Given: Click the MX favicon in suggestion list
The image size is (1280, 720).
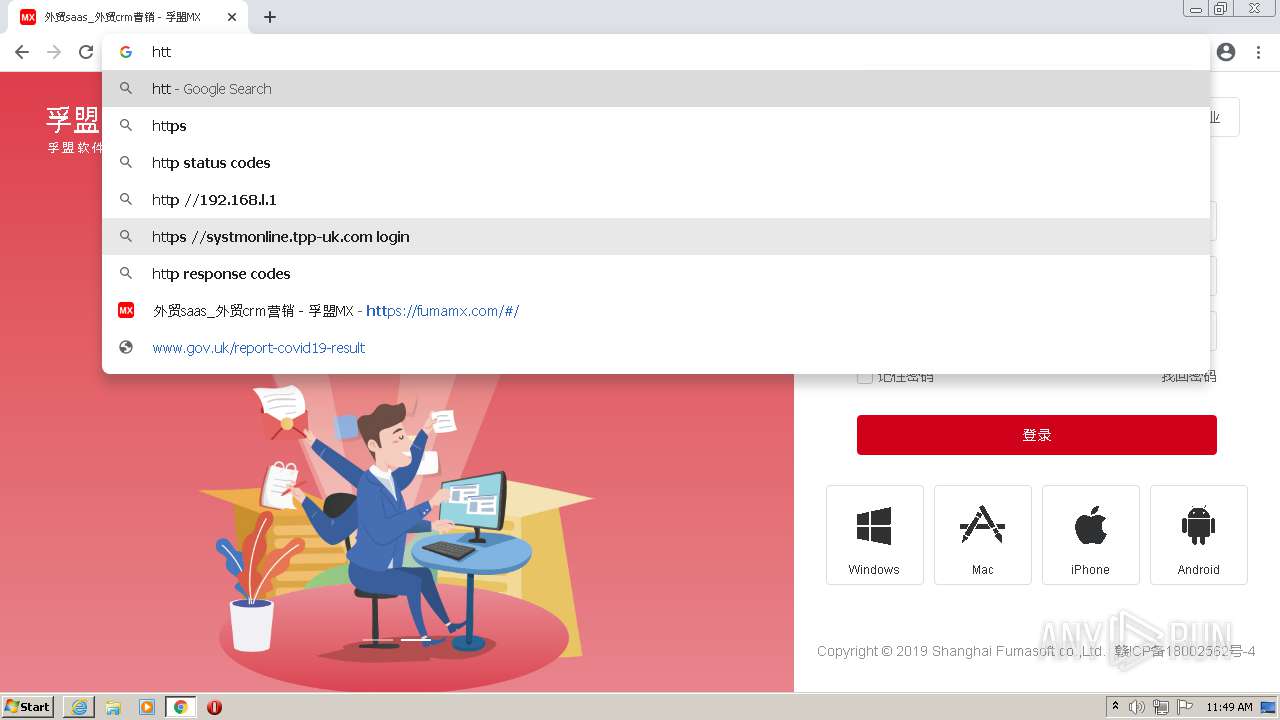Looking at the screenshot, I should [126, 311].
